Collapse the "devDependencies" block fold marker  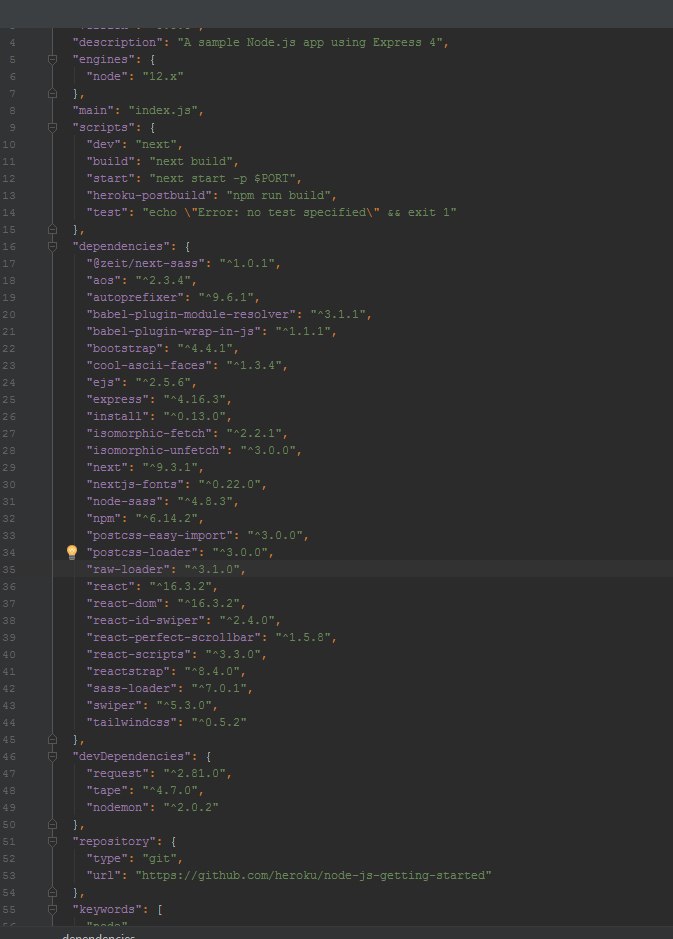(52, 756)
